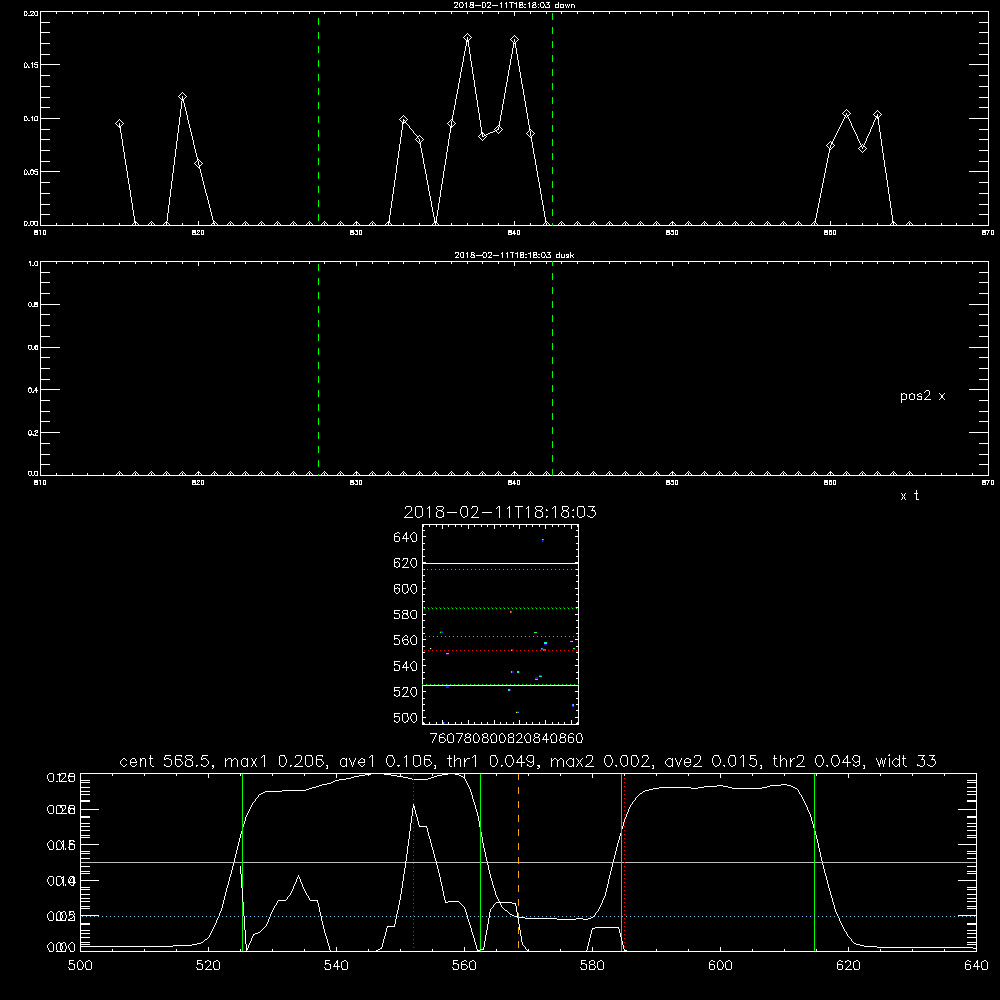The height and width of the screenshot is (1000, 1000).
Task: Click the '760780800820840860' x-axis labels of scatter plot
Action: pos(506,738)
